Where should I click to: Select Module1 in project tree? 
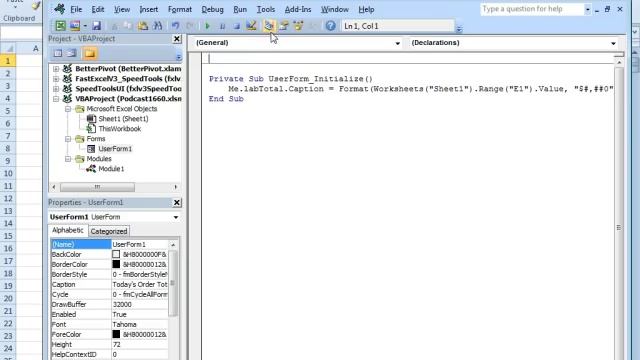111,169
